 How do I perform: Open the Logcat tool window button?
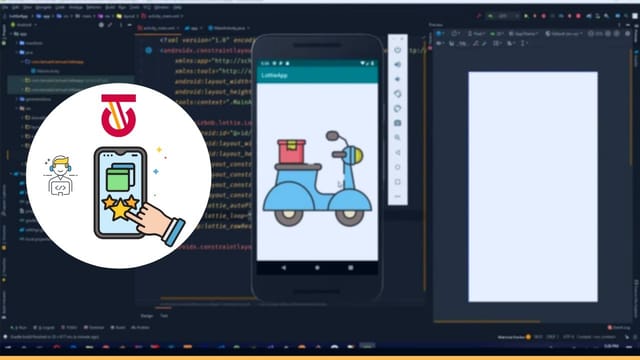point(44,328)
